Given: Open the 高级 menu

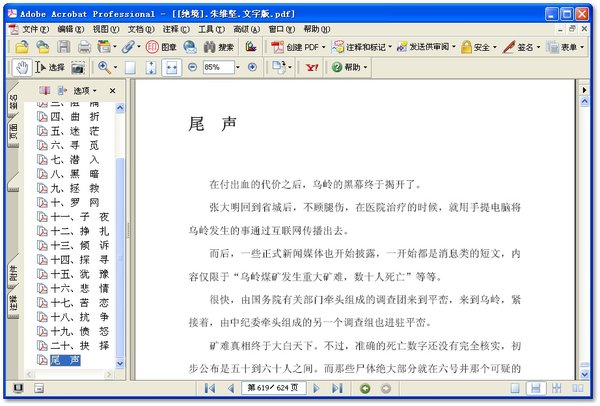Looking at the screenshot, I should click(247, 29).
